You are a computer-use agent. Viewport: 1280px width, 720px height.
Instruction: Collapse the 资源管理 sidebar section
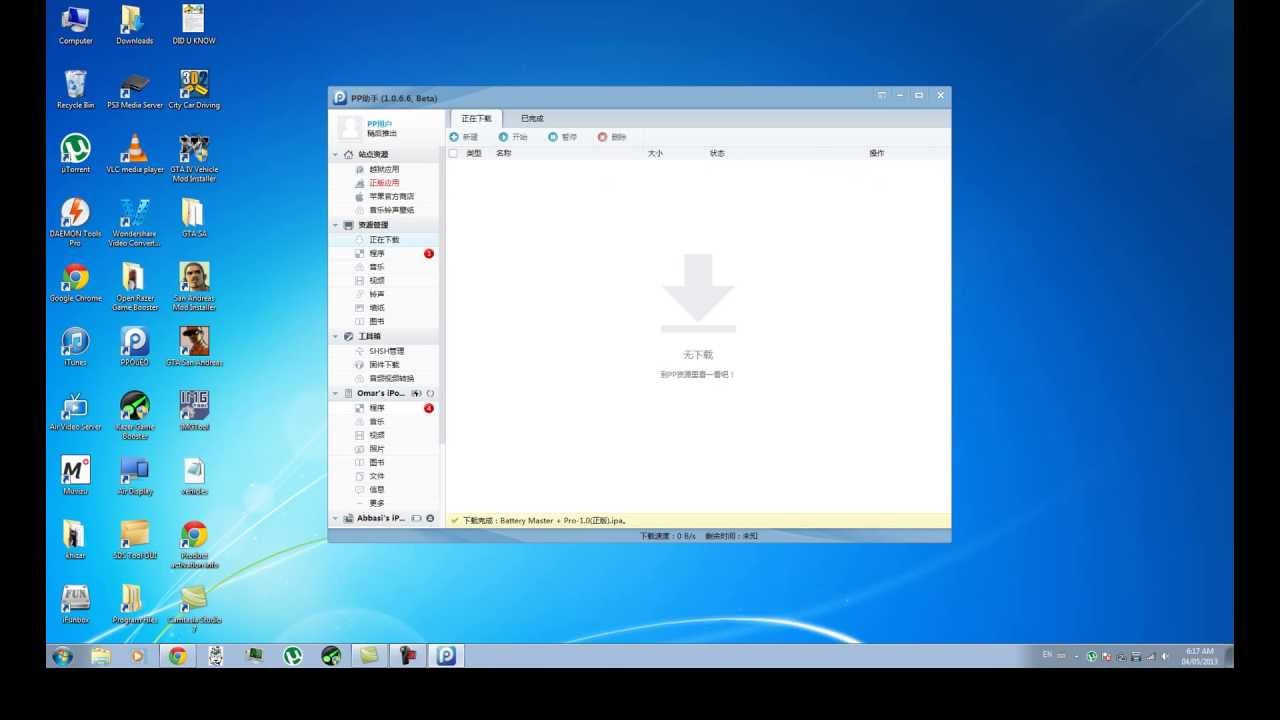click(x=335, y=226)
